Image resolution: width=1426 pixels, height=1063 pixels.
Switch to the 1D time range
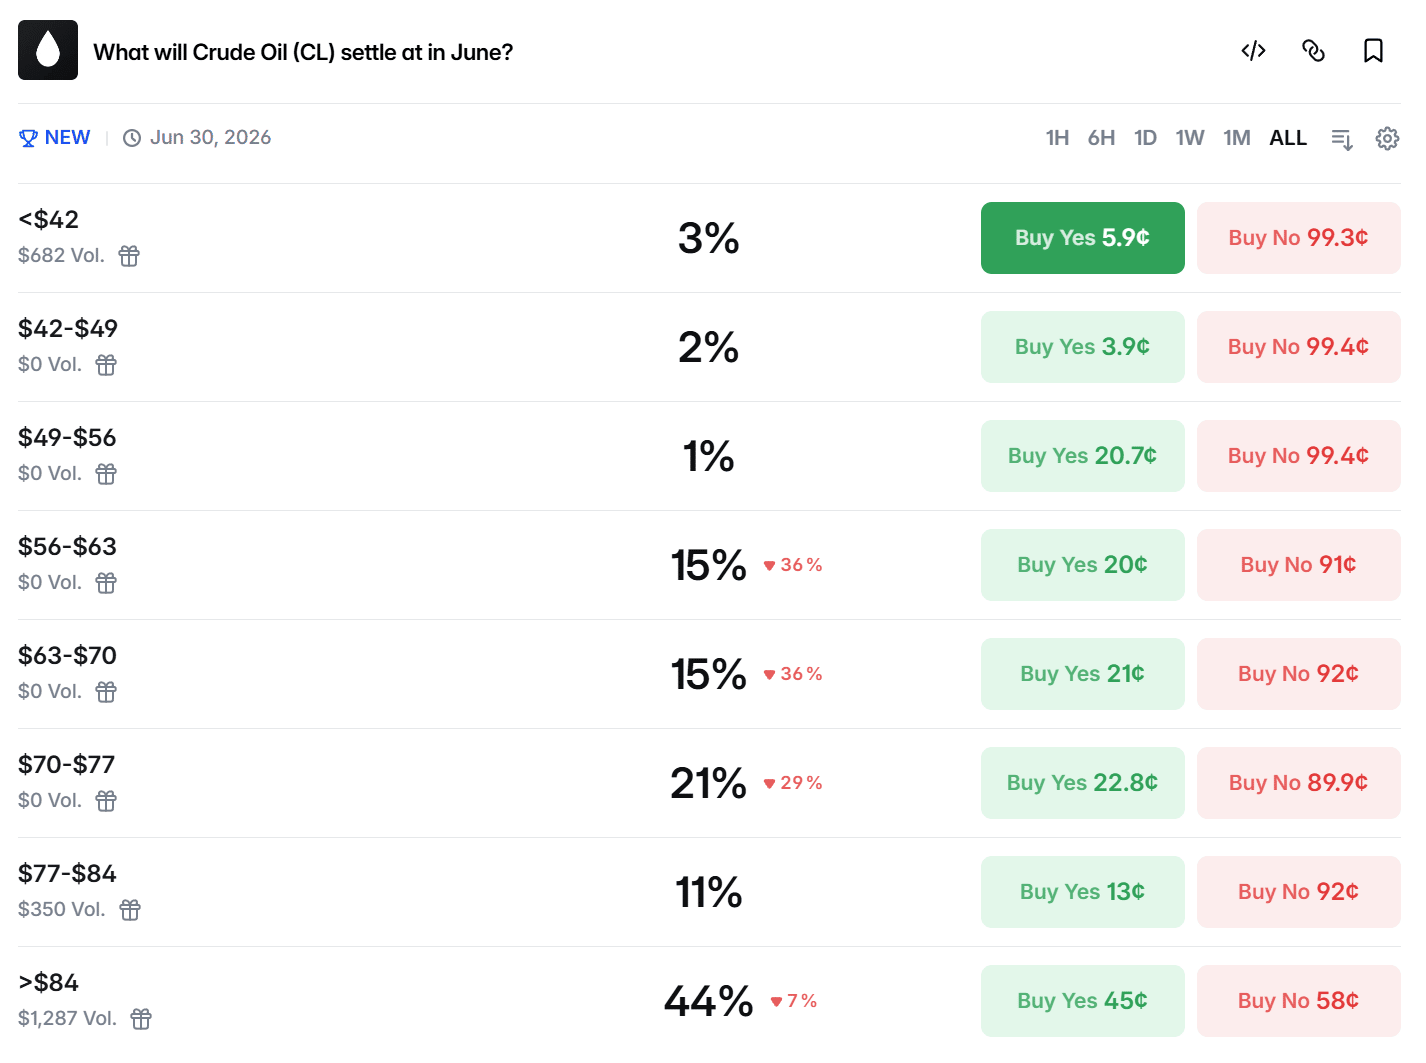pyautogui.click(x=1145, y=138)
